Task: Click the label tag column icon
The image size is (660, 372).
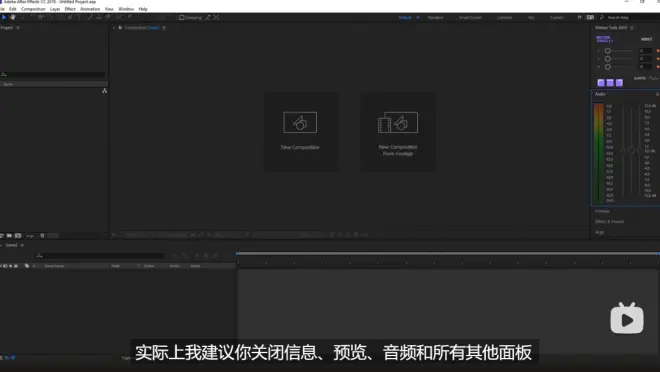Action: tap(27, 266)
